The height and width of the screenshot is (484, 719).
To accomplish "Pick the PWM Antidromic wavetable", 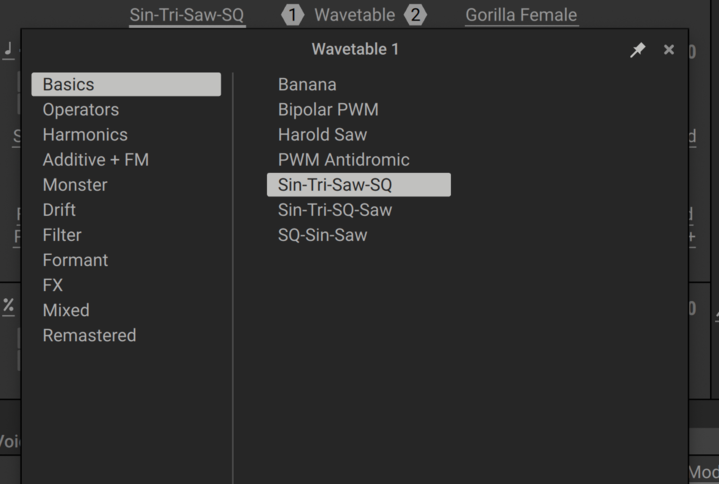I will coord(343,160).
